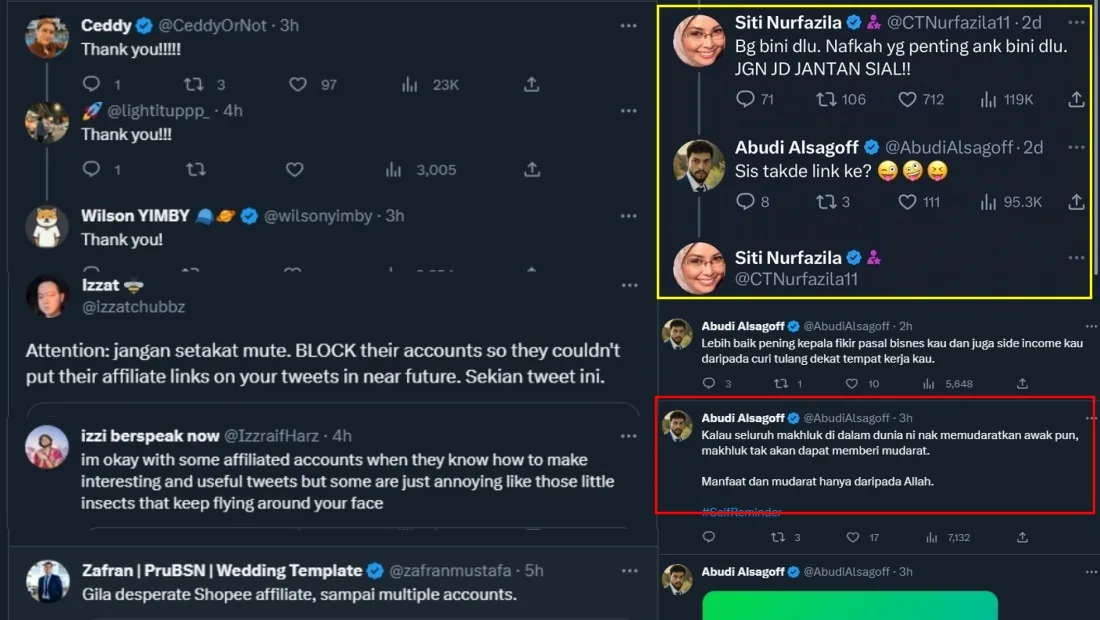Open more options on Zafran's tweet

(x=629, y=571)
